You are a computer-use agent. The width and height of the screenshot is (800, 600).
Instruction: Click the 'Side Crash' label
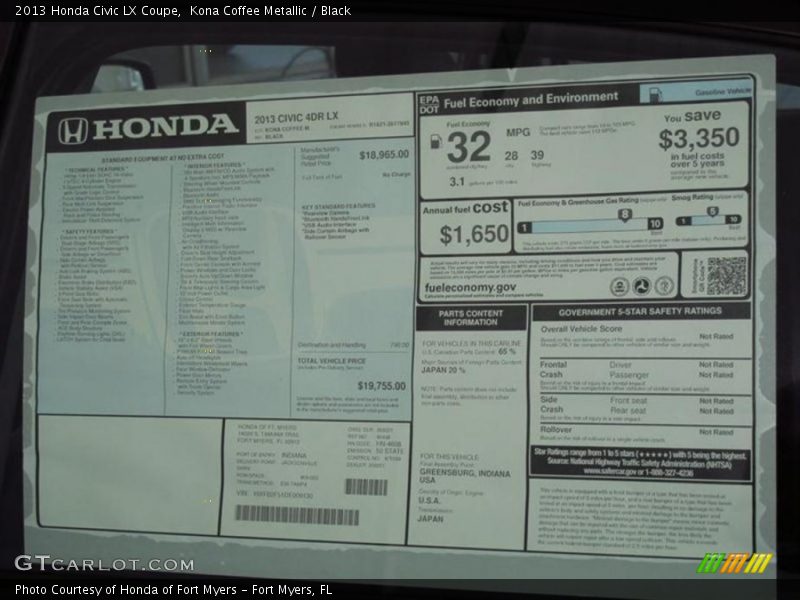552,405
